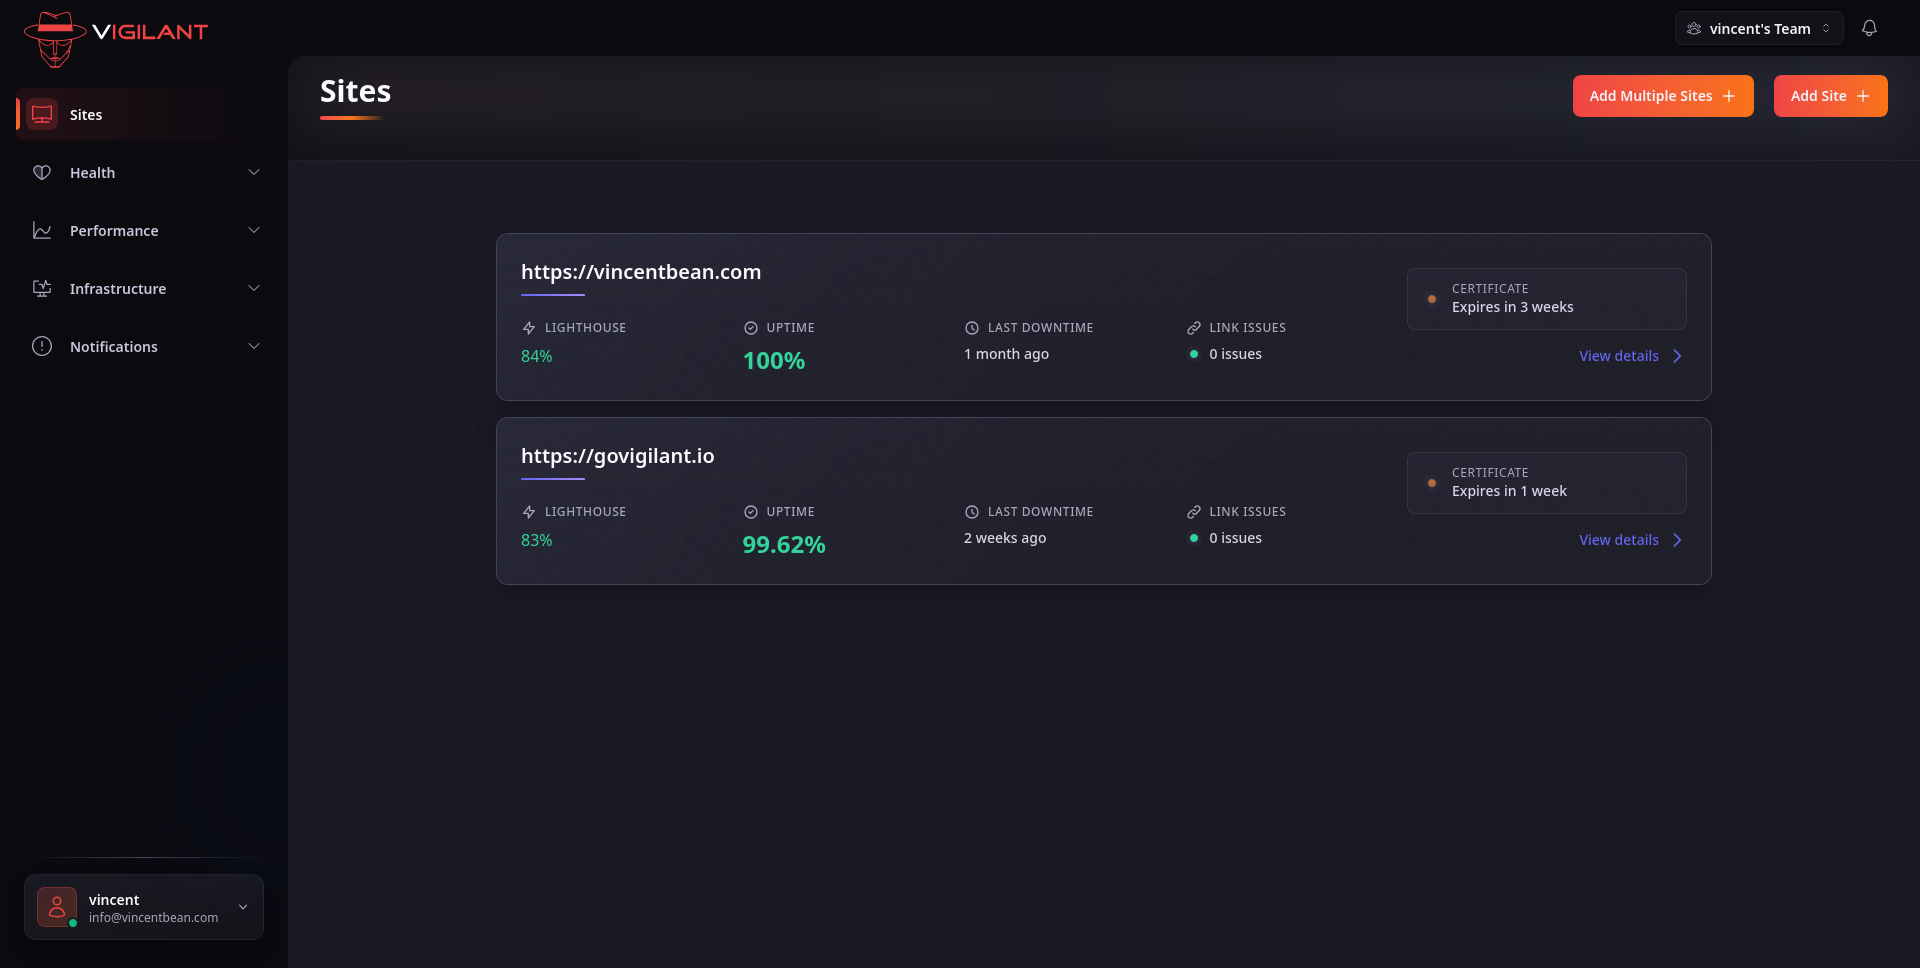View details for govigilant.io

click(x=1630, y=540)
